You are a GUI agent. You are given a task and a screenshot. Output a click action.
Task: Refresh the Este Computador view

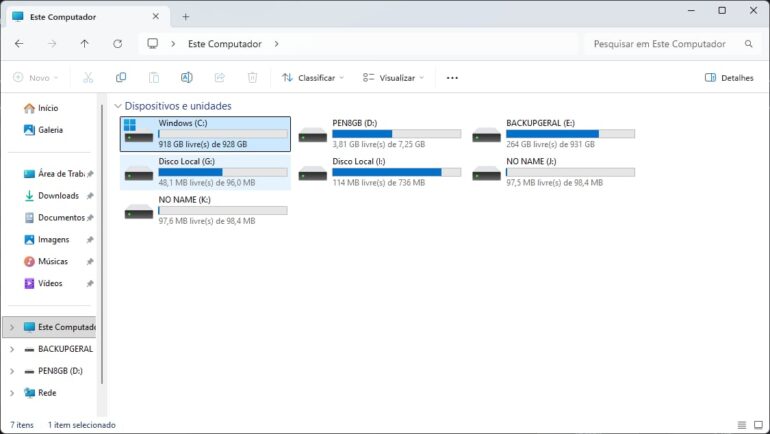coord(117,44)
